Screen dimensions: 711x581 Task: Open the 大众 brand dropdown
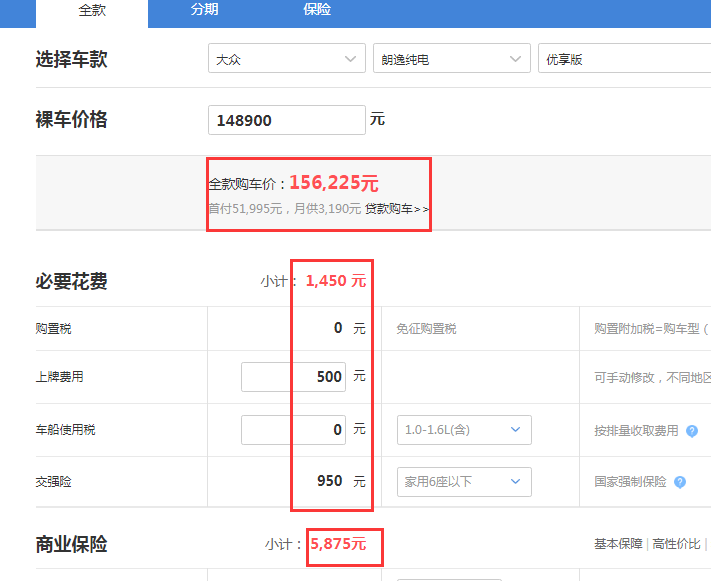287,59
